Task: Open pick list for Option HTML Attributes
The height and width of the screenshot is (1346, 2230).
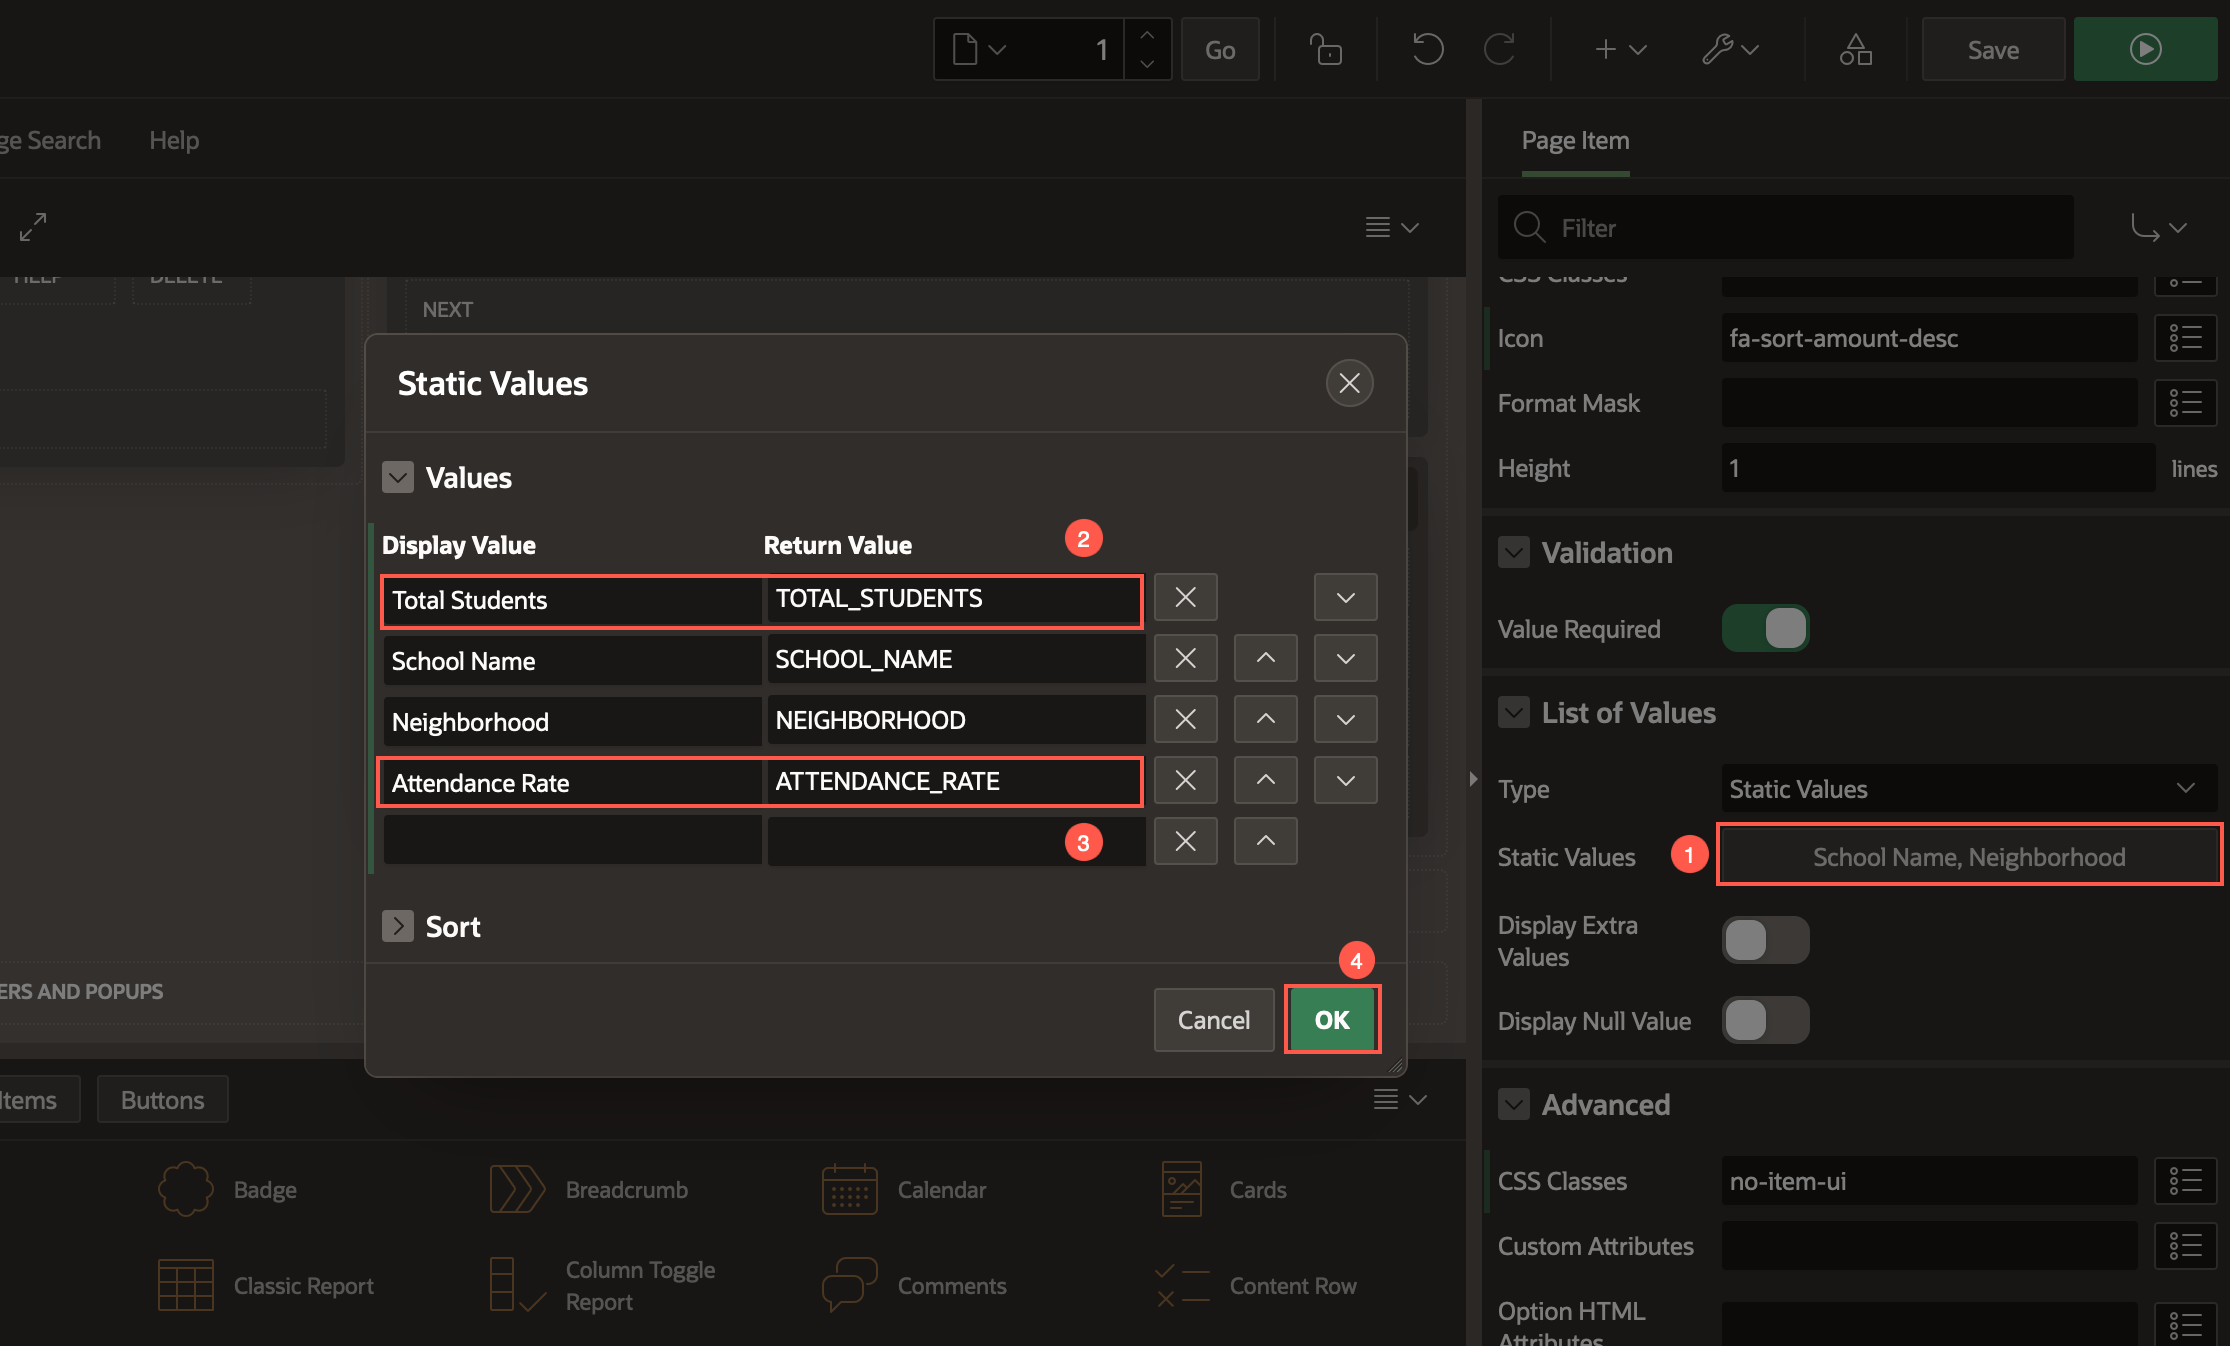Action: (x=2185, y=1324)
